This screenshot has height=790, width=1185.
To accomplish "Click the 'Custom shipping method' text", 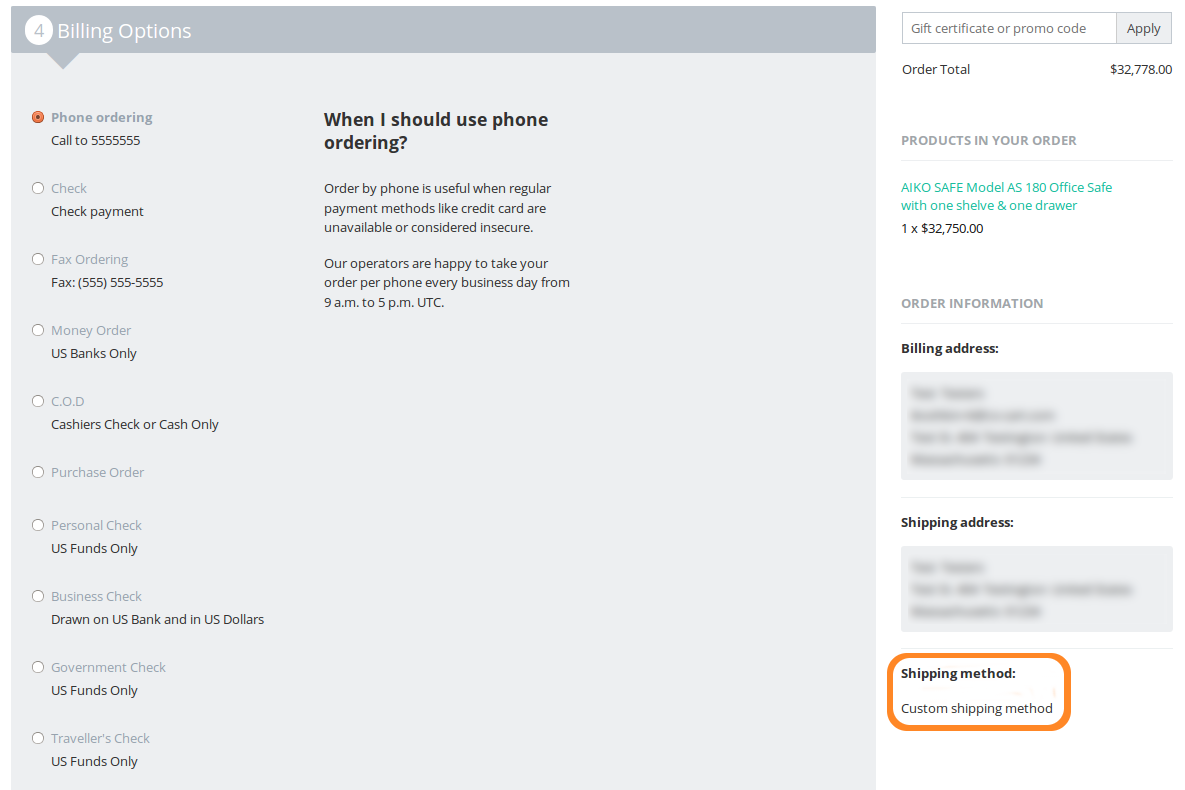I will coord(976,708).
